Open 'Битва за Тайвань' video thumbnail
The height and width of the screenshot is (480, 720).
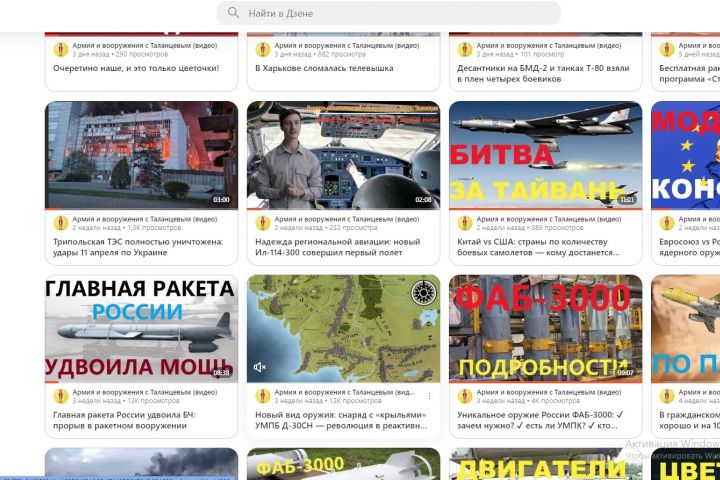point(546,155)
